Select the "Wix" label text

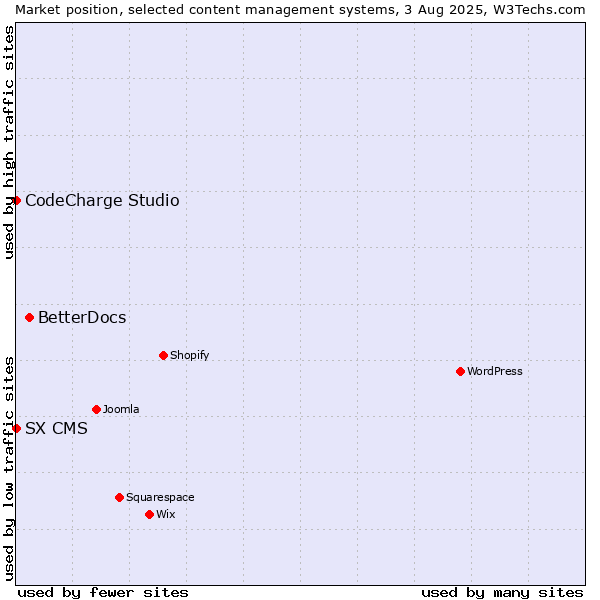tap(166, 514)
